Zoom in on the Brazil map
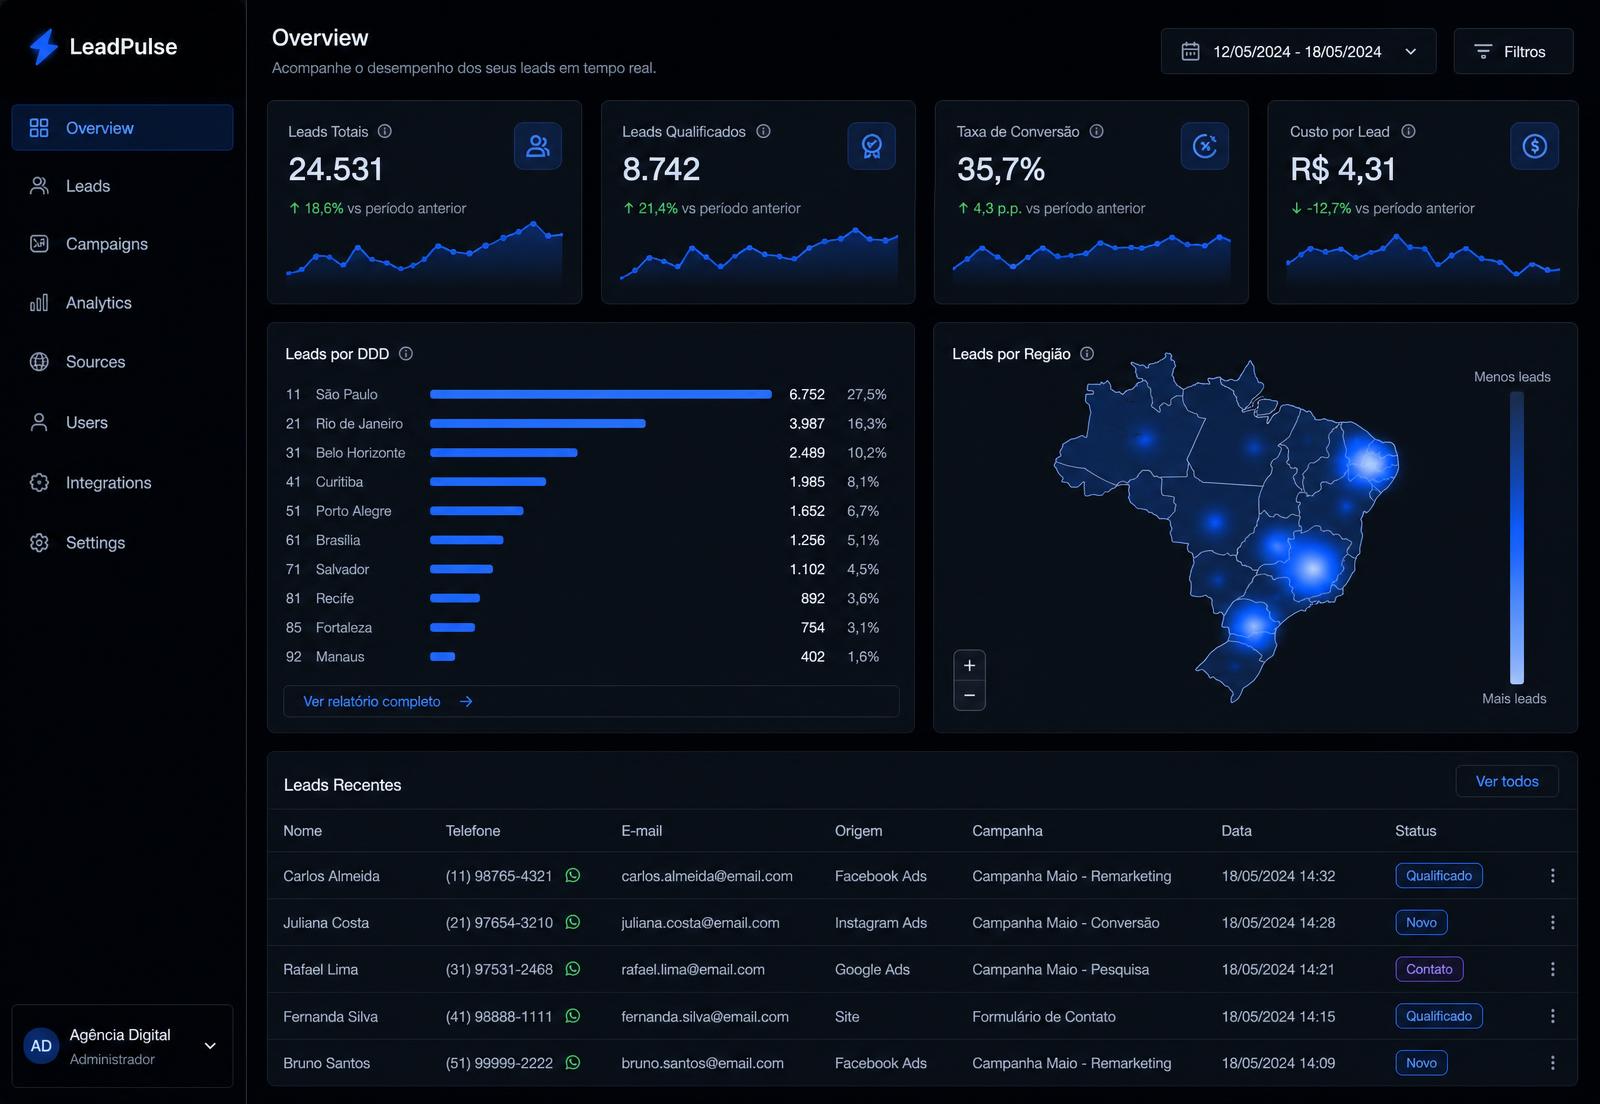Viewport: 1600px width, 1104px height. (x=969, y=665)
